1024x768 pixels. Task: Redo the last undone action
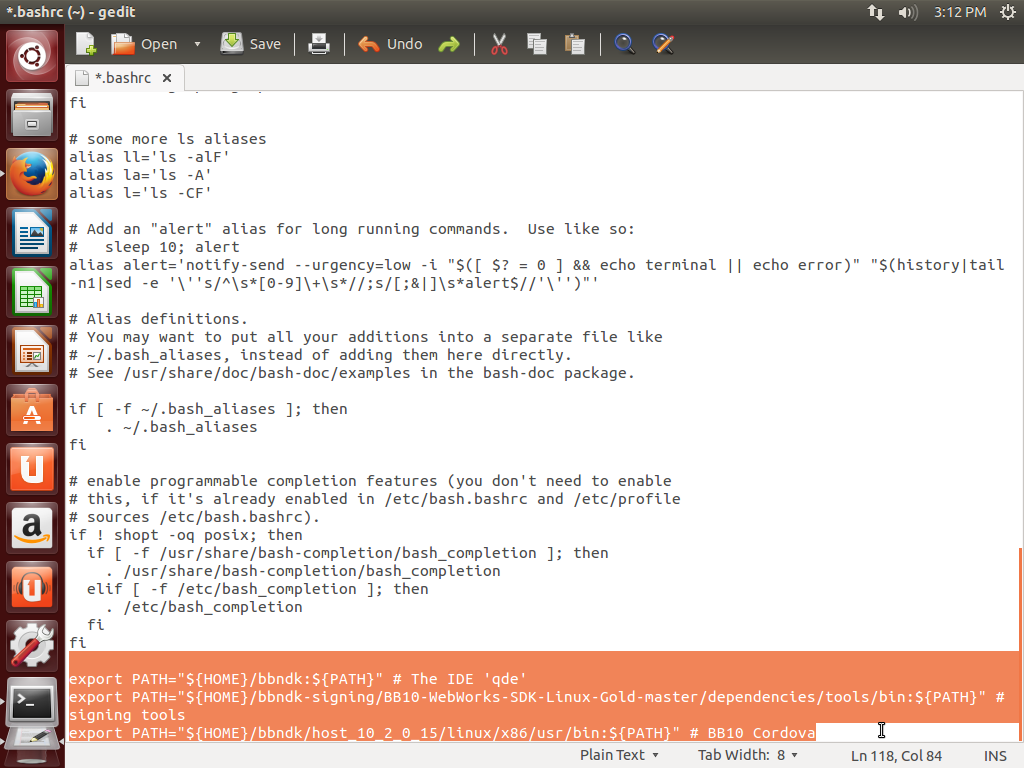[449, 44]
